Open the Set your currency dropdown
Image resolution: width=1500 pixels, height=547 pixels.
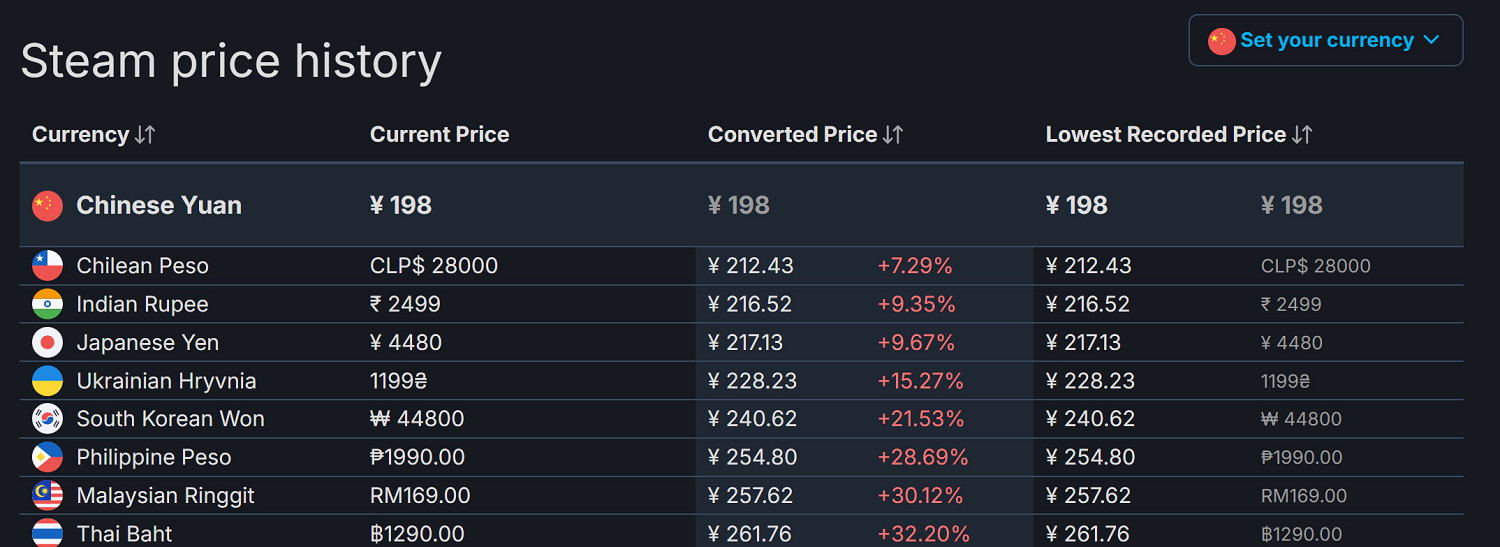click(x=1325, y=41)
